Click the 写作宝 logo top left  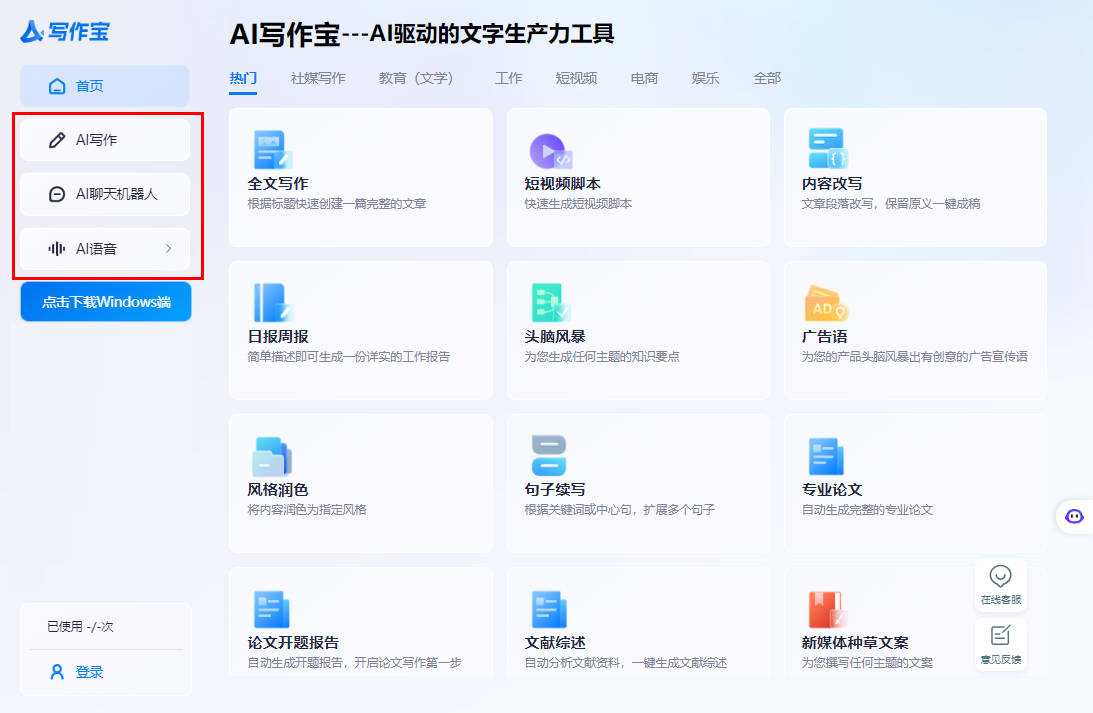tap(63, 32)
